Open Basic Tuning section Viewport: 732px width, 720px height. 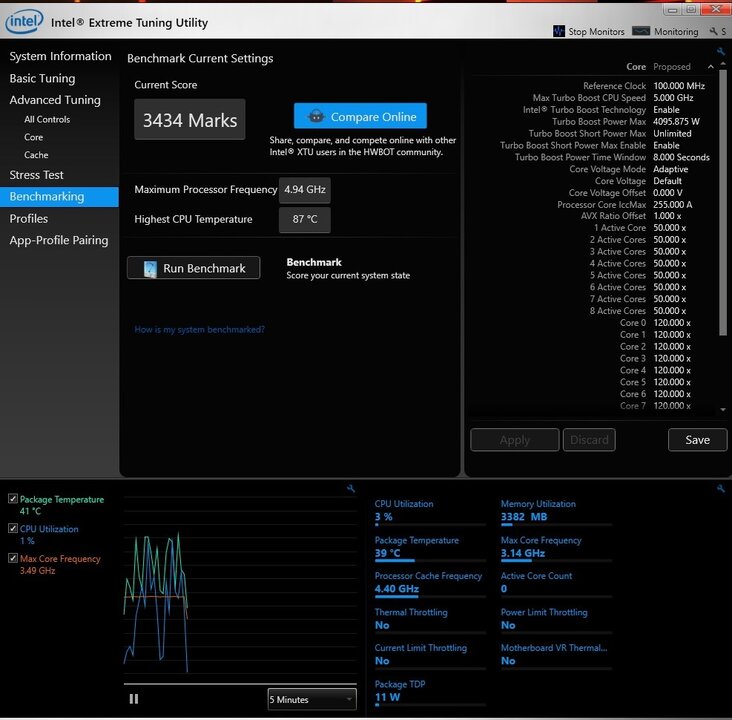coord(42,78)
